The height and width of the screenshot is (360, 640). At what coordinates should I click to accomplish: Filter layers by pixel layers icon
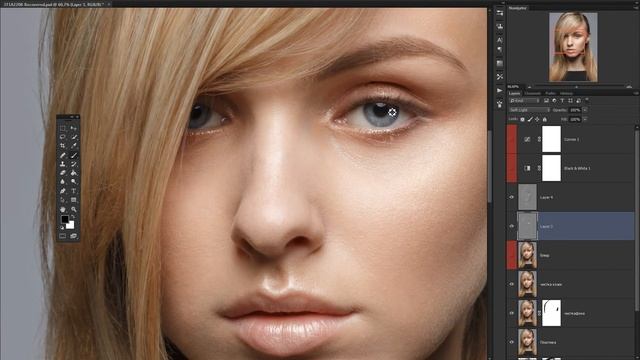click(546, 101)
